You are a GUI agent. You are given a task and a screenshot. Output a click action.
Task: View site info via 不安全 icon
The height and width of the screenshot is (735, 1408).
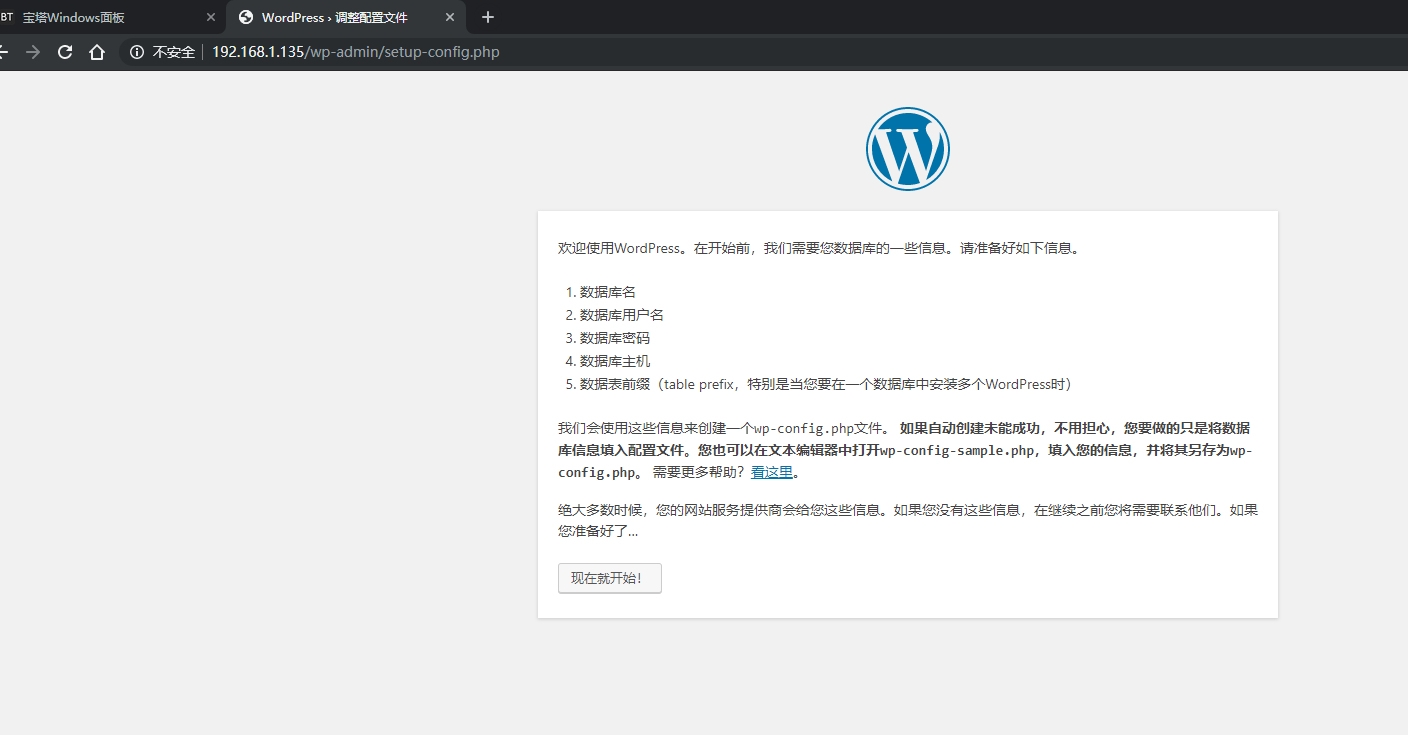(x=137, y=52)
